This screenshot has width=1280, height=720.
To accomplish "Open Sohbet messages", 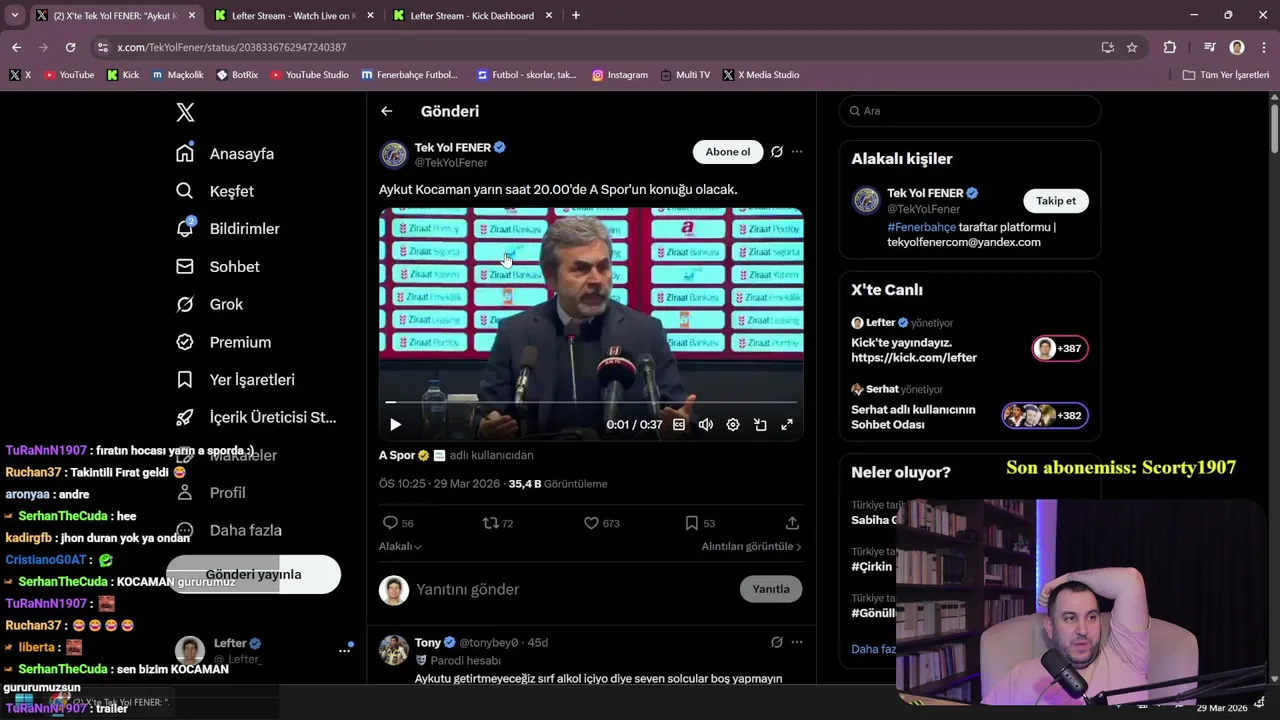I will tap(218, 267).
